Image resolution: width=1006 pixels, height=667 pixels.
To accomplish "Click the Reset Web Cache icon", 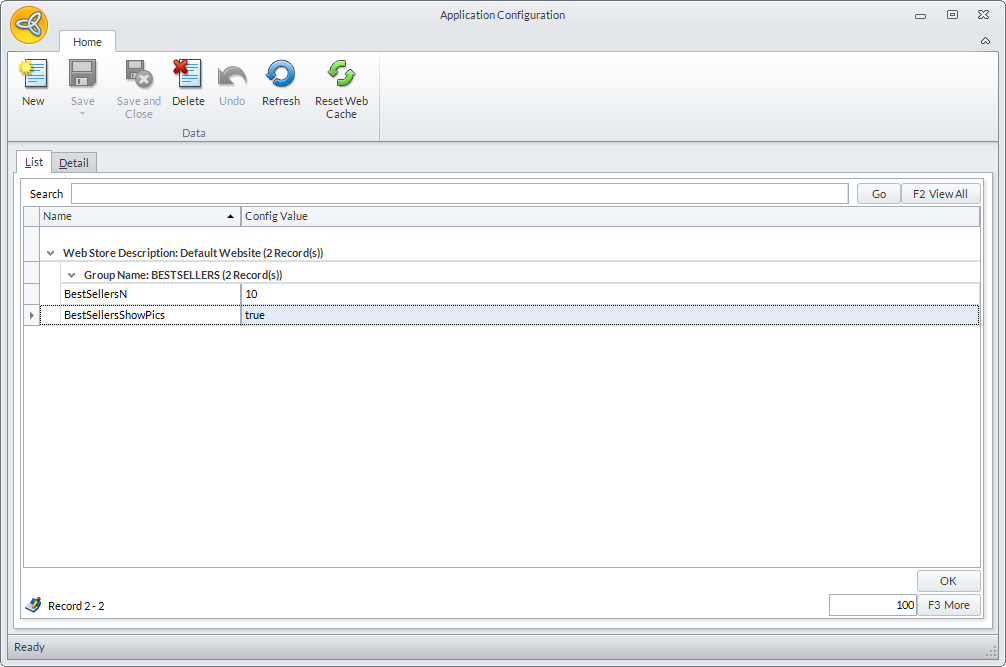I will tap(341, 75).
